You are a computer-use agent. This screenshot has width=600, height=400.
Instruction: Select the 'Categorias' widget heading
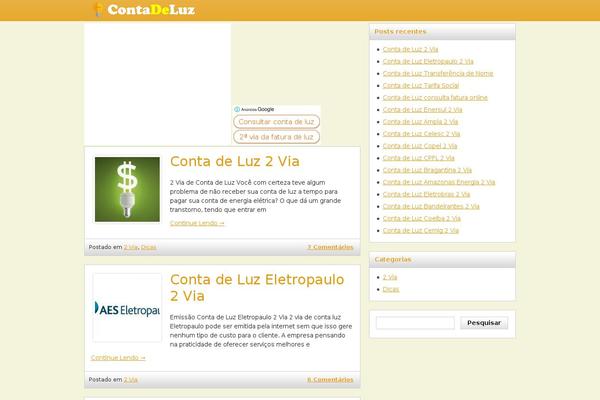coord(393,260)
